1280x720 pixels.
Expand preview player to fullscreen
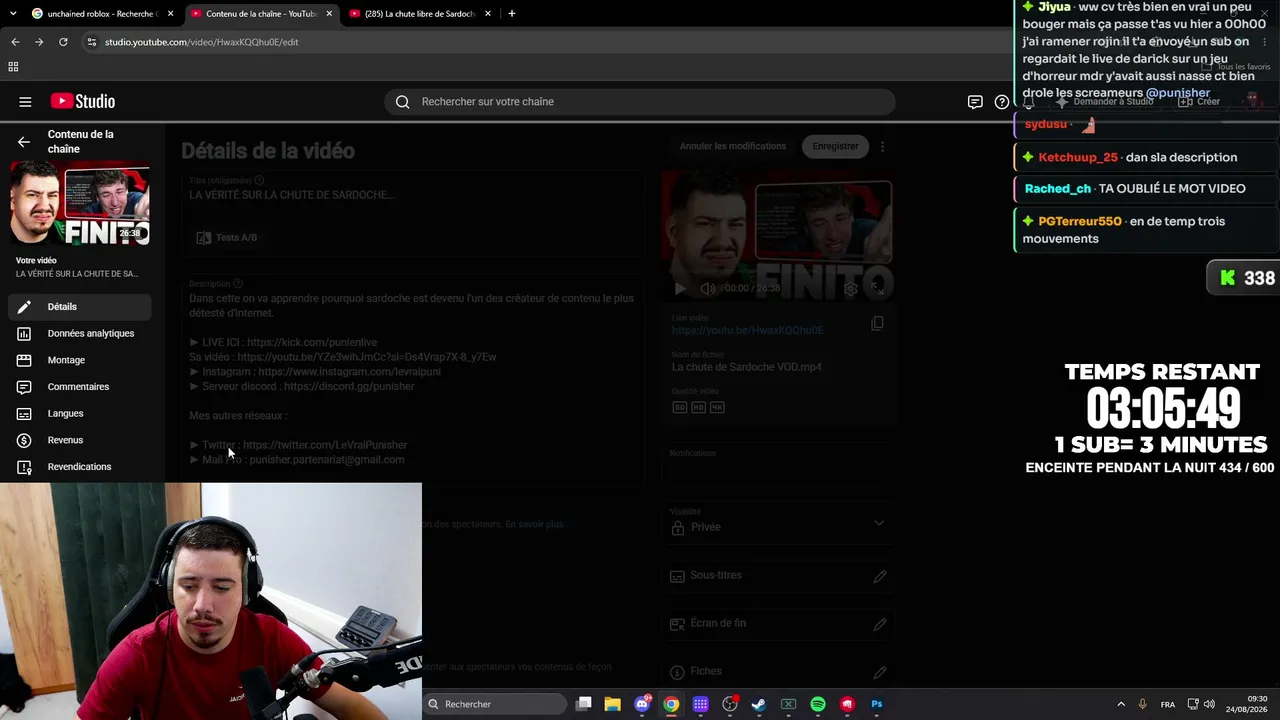click(x=877, y=288)
